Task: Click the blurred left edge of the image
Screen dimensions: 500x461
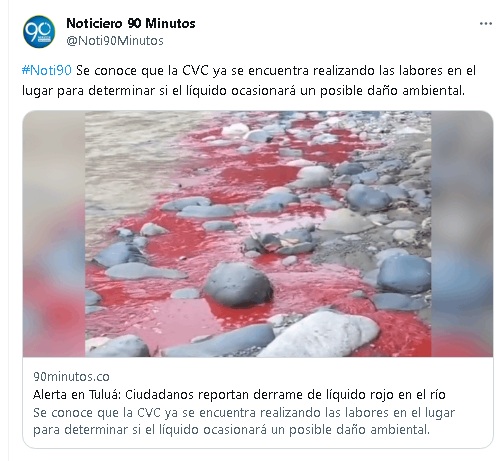Action: pos(54,234)
